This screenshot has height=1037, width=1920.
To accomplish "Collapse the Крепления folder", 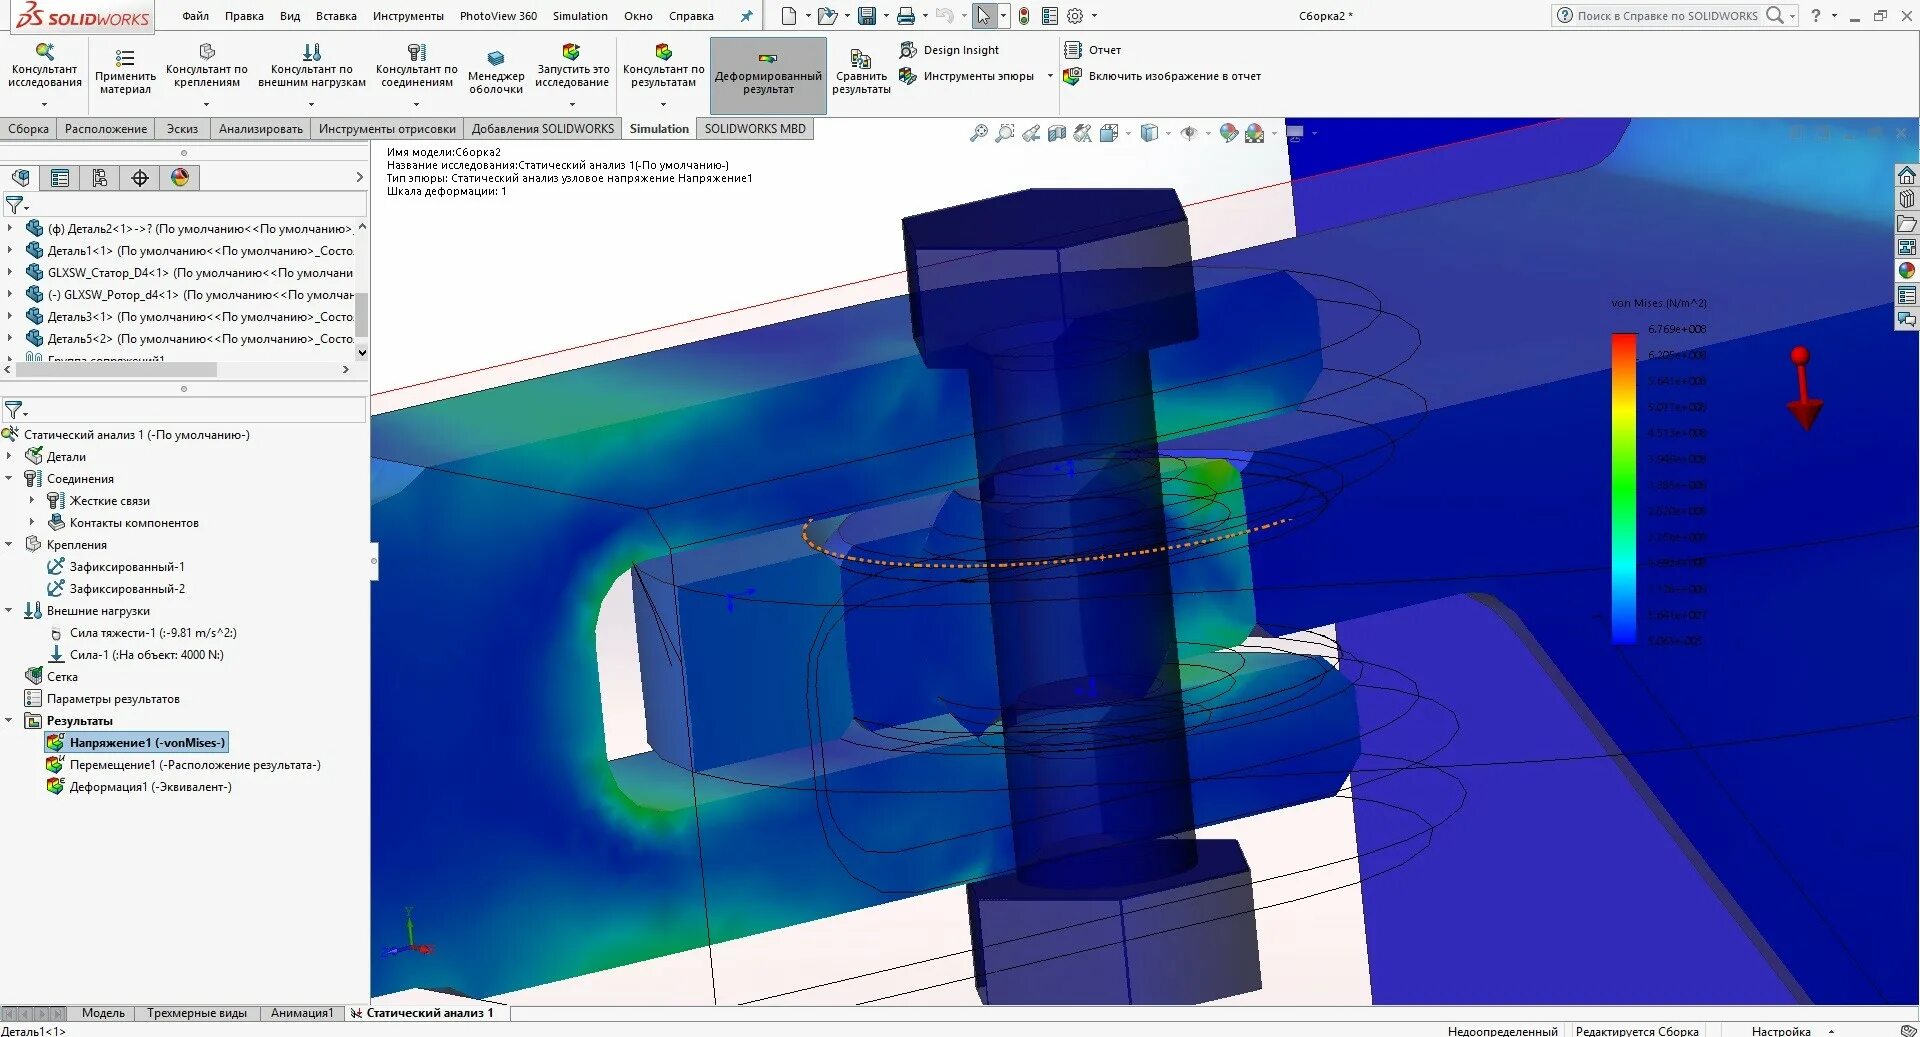I will click(9, 544).
